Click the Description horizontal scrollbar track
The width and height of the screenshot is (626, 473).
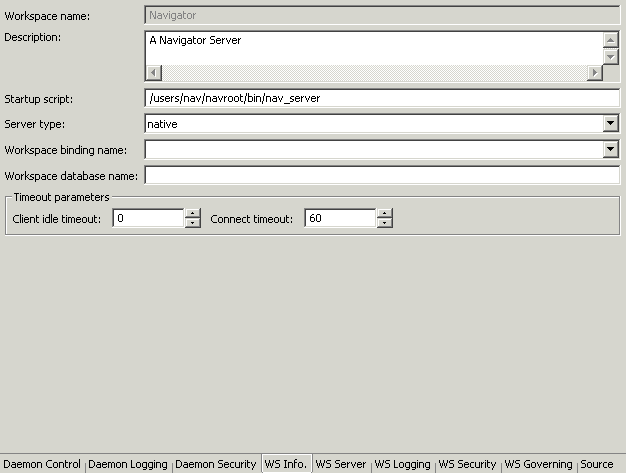click(x=374, y=73)
